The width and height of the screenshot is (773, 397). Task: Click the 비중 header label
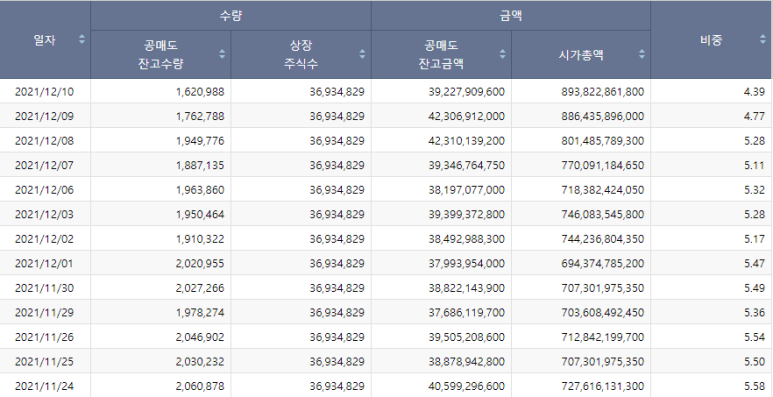[711, 40]
